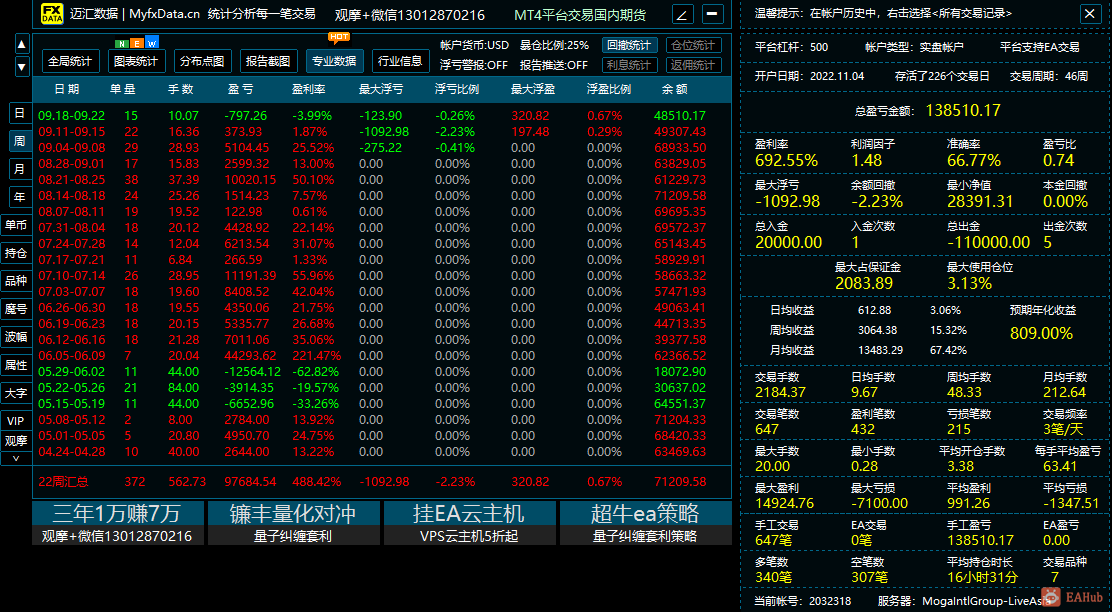Screen dimensions: 1112x612
Task: Click 预期年化收益 value 809.00%
Action: 1041,333
